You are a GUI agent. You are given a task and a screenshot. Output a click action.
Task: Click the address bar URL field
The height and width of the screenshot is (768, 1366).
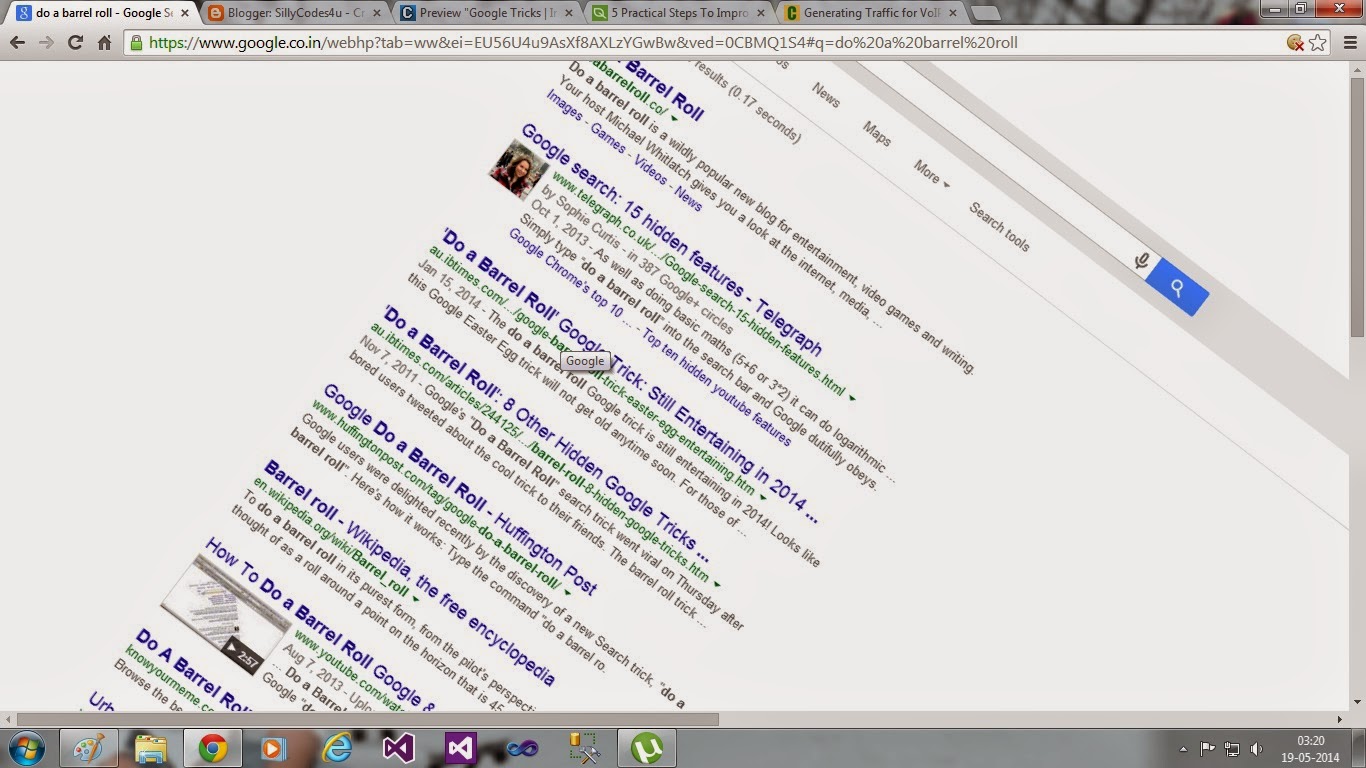[700, 43]
